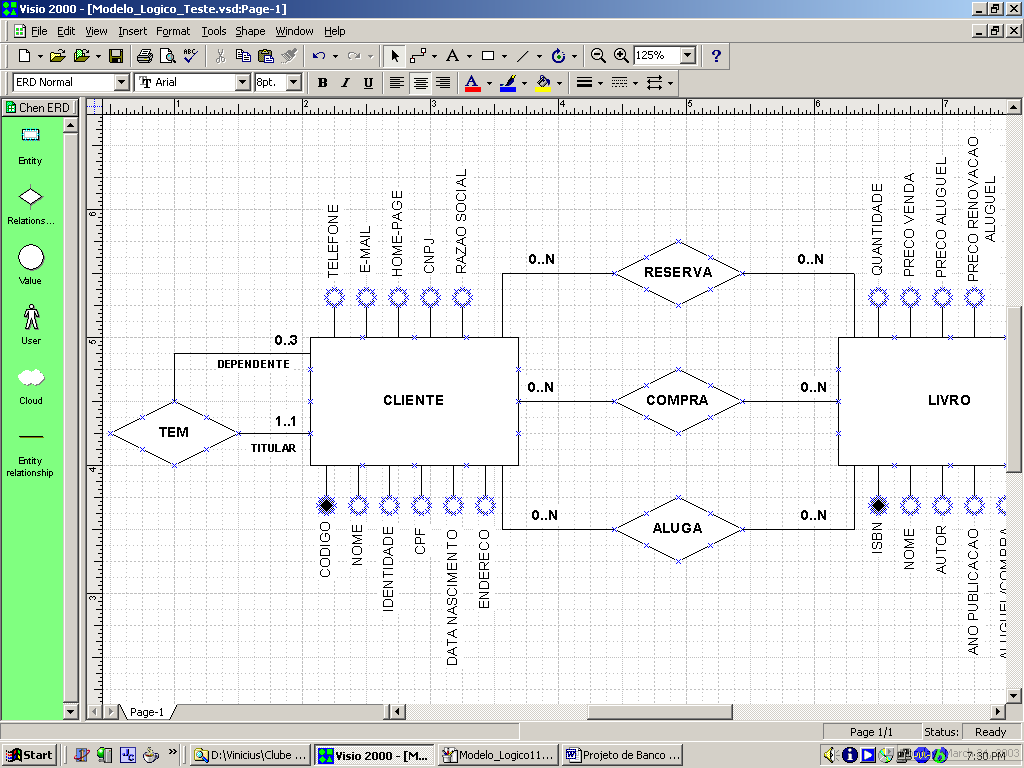Click the Spelling check icon
1024x768 pixels.
(190, 56)
